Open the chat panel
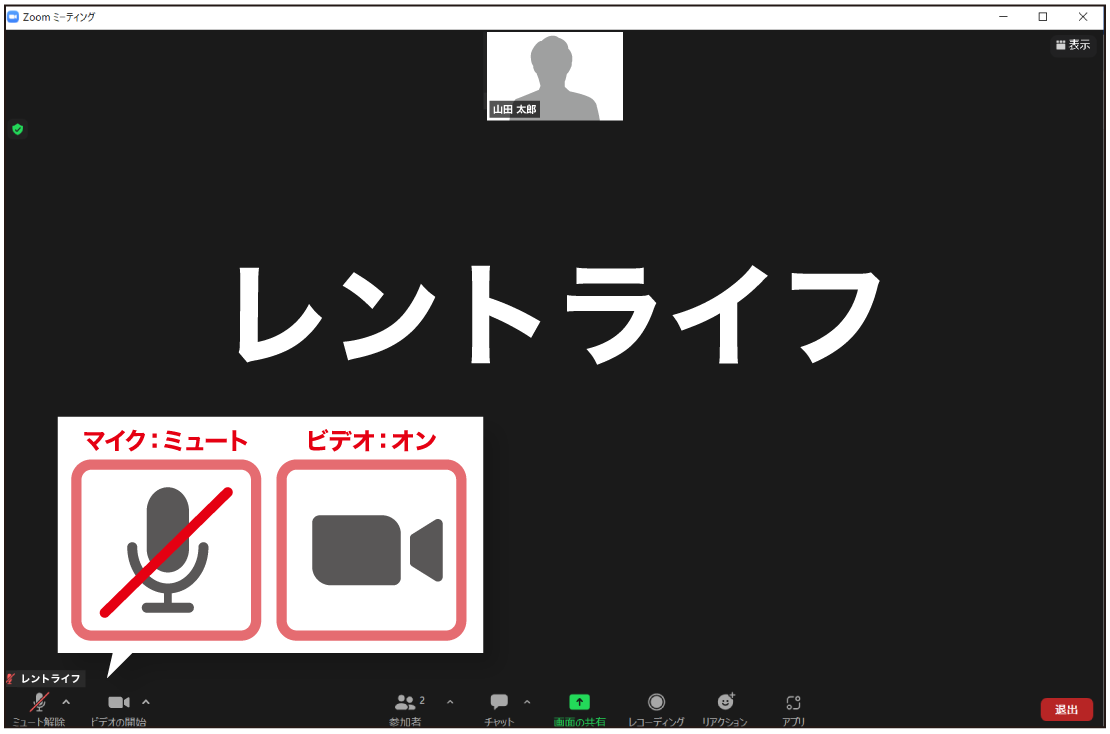Screen dimensions: 1110x734 click(x=499, y=709)
